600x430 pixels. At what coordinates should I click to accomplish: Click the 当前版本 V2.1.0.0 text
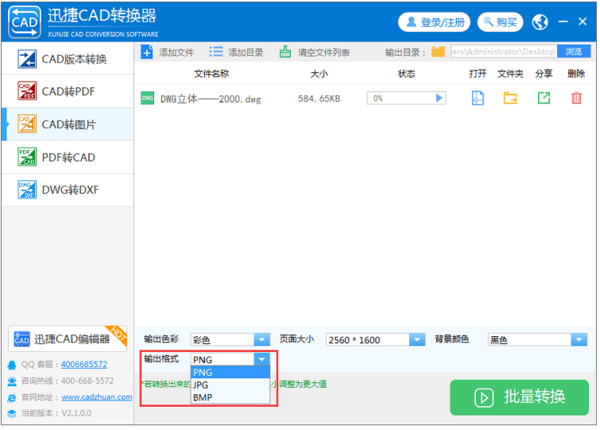click(56, 413)
